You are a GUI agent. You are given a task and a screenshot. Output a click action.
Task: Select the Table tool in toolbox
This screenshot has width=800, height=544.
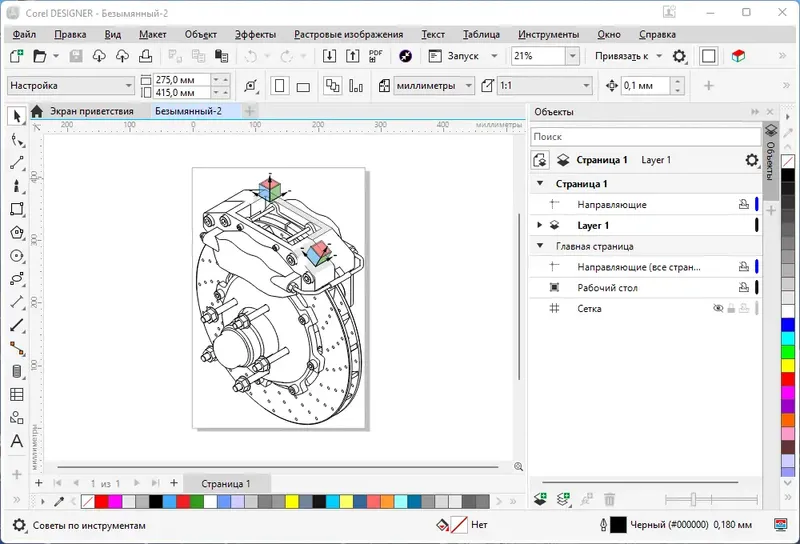tap(16, 394)
